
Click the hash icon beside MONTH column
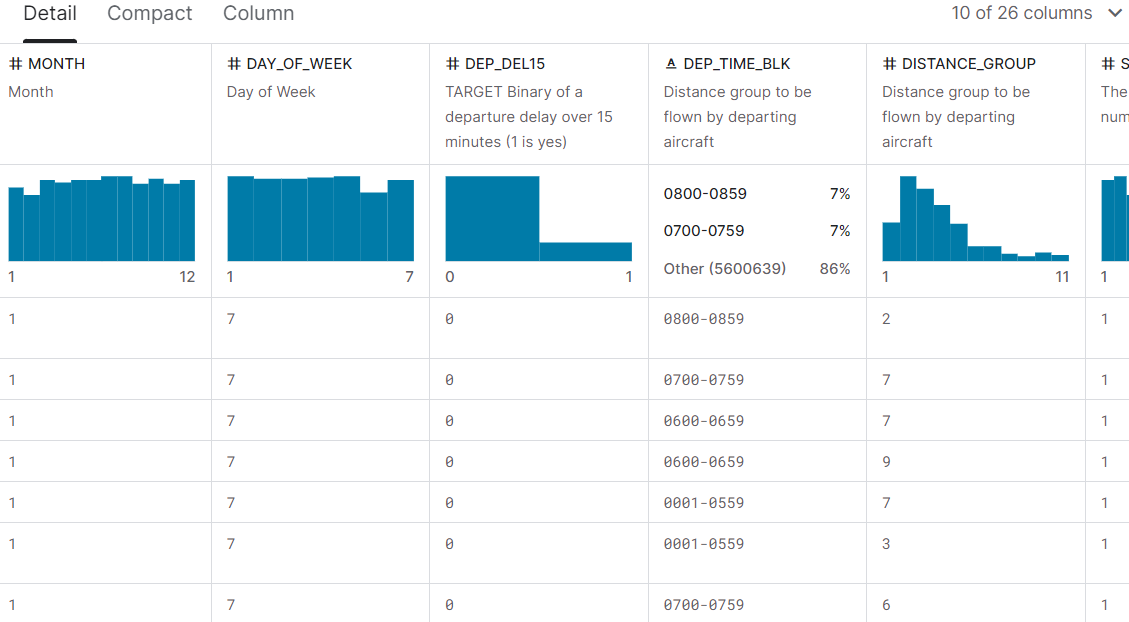[16, 64]
